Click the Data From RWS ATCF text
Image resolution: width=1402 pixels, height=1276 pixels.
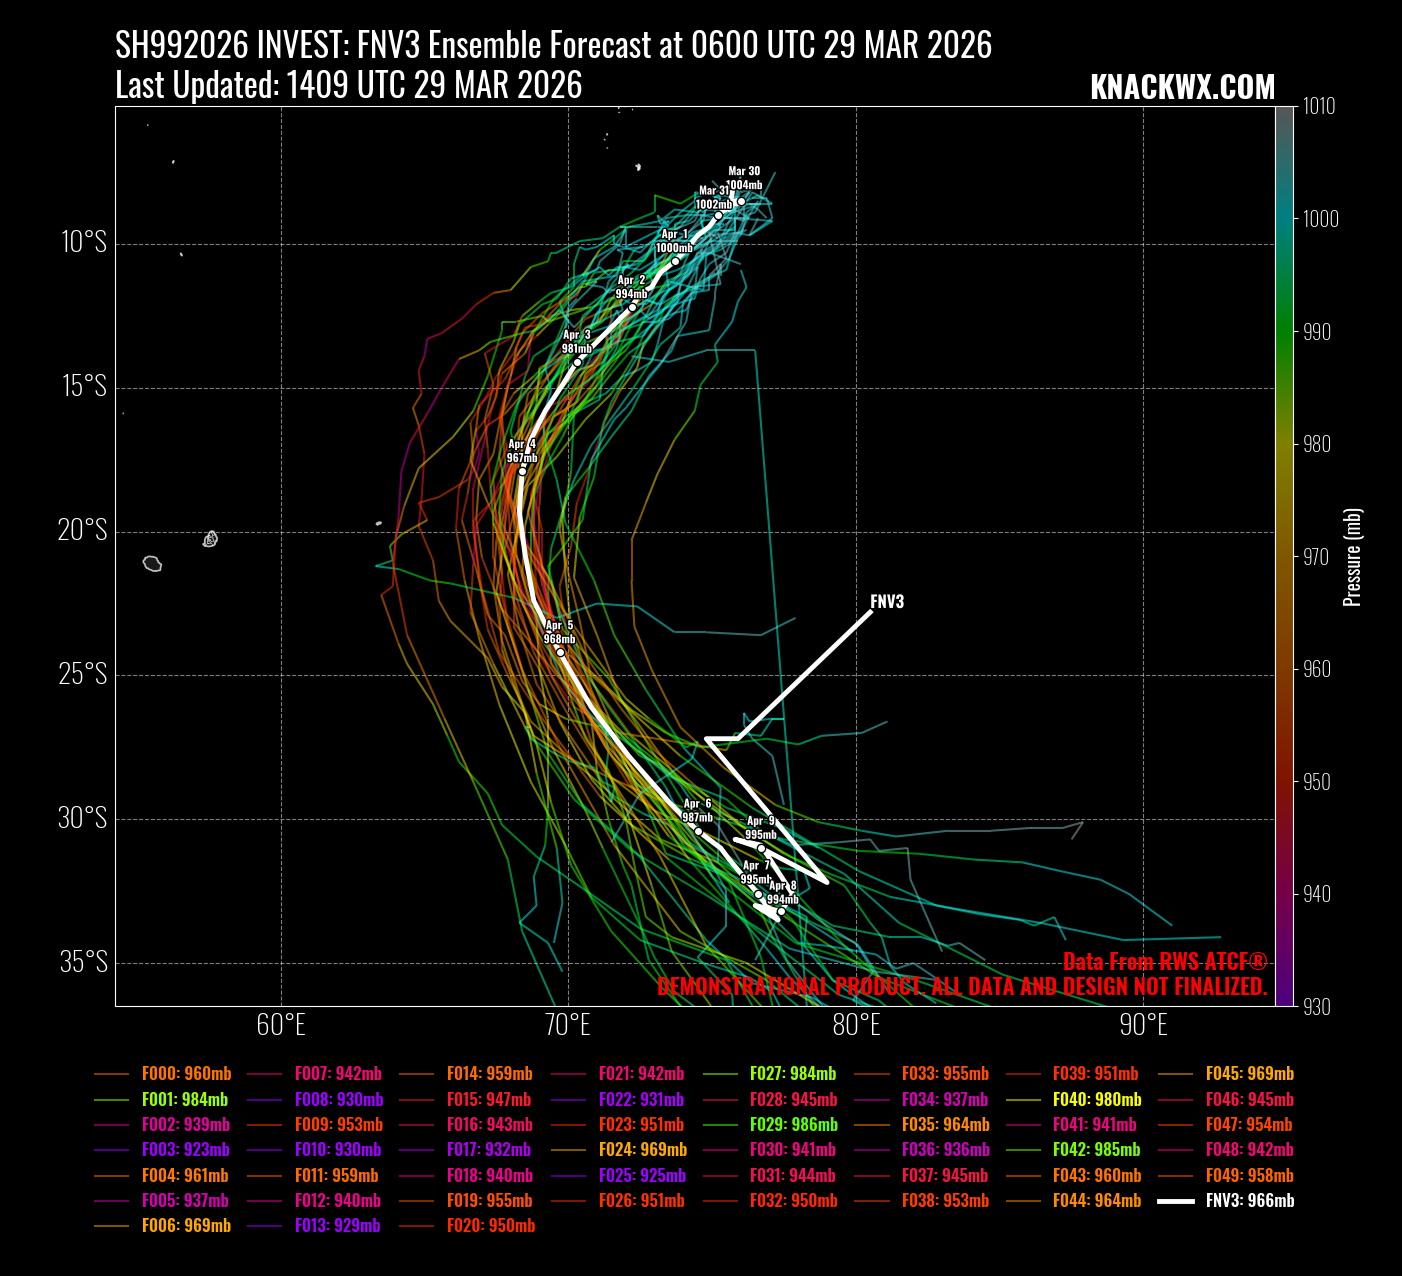point(1164,962)
